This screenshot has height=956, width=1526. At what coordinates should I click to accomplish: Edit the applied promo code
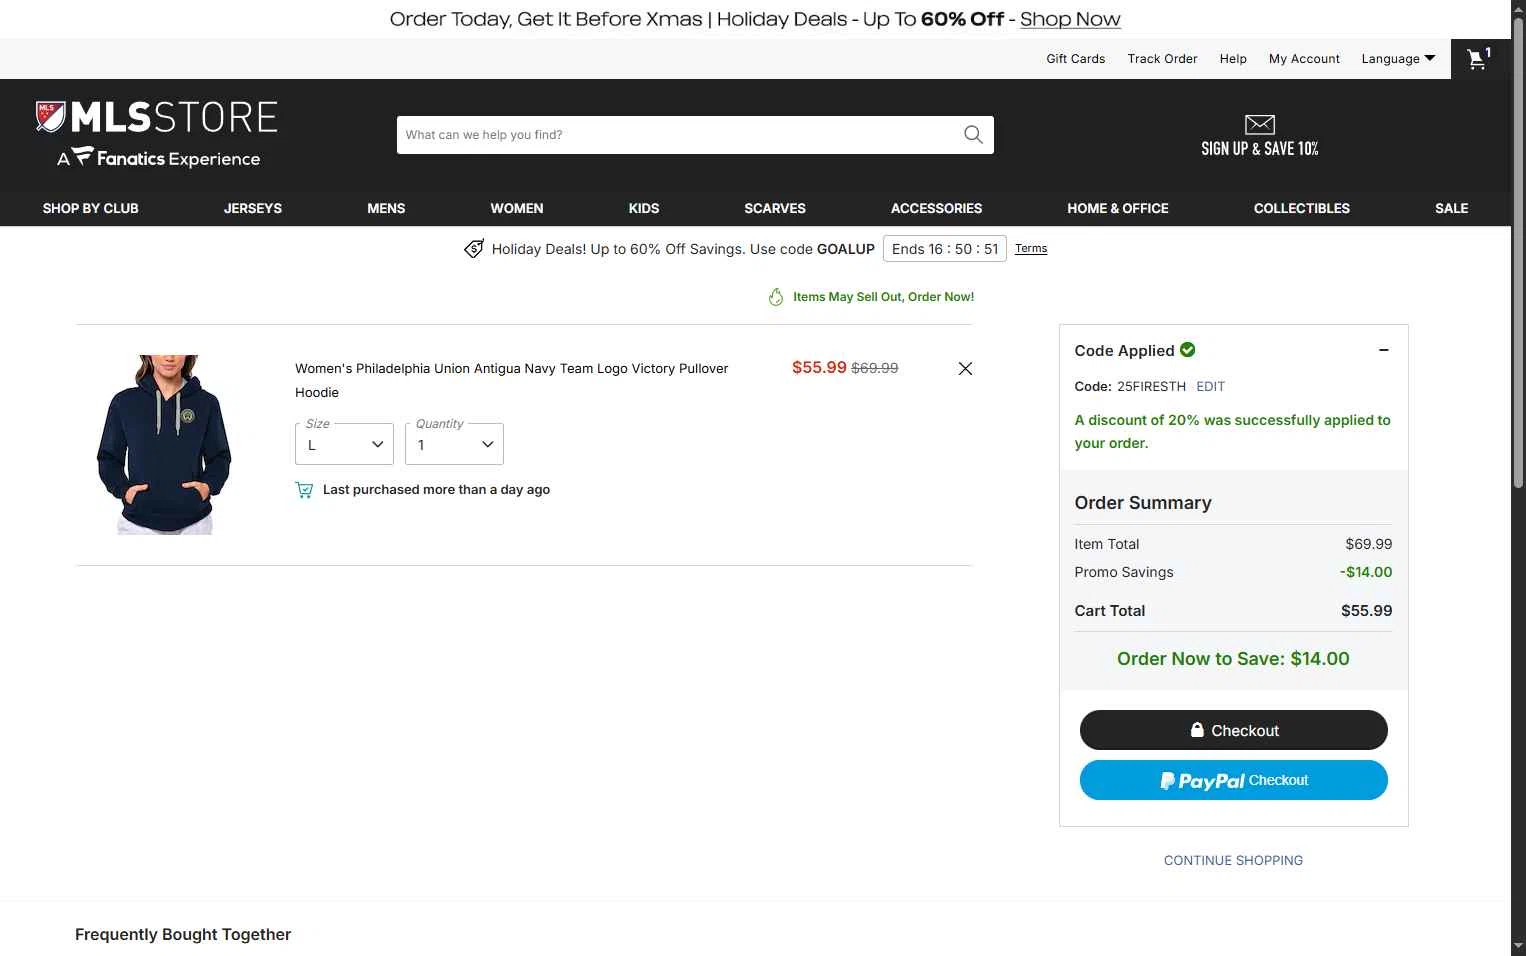tap(1210, 387)
